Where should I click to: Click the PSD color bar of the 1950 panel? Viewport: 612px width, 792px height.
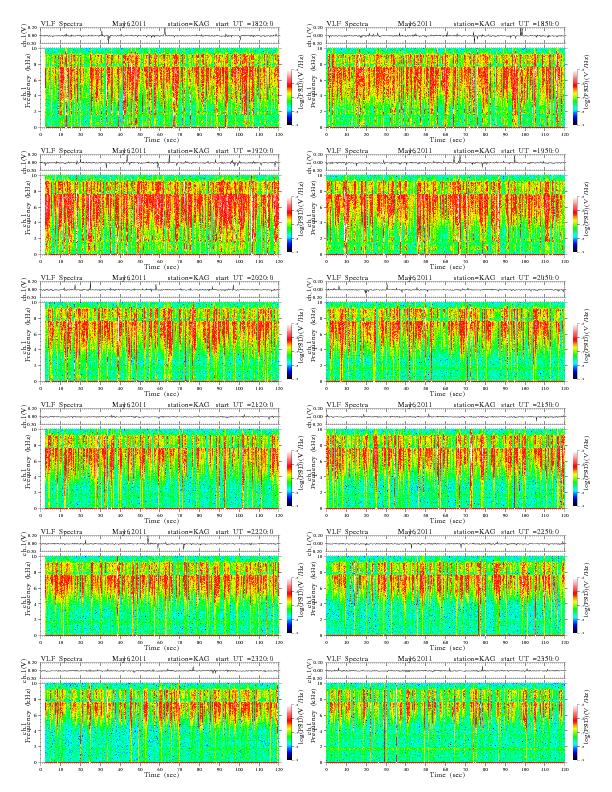click(x=575, y=224)
